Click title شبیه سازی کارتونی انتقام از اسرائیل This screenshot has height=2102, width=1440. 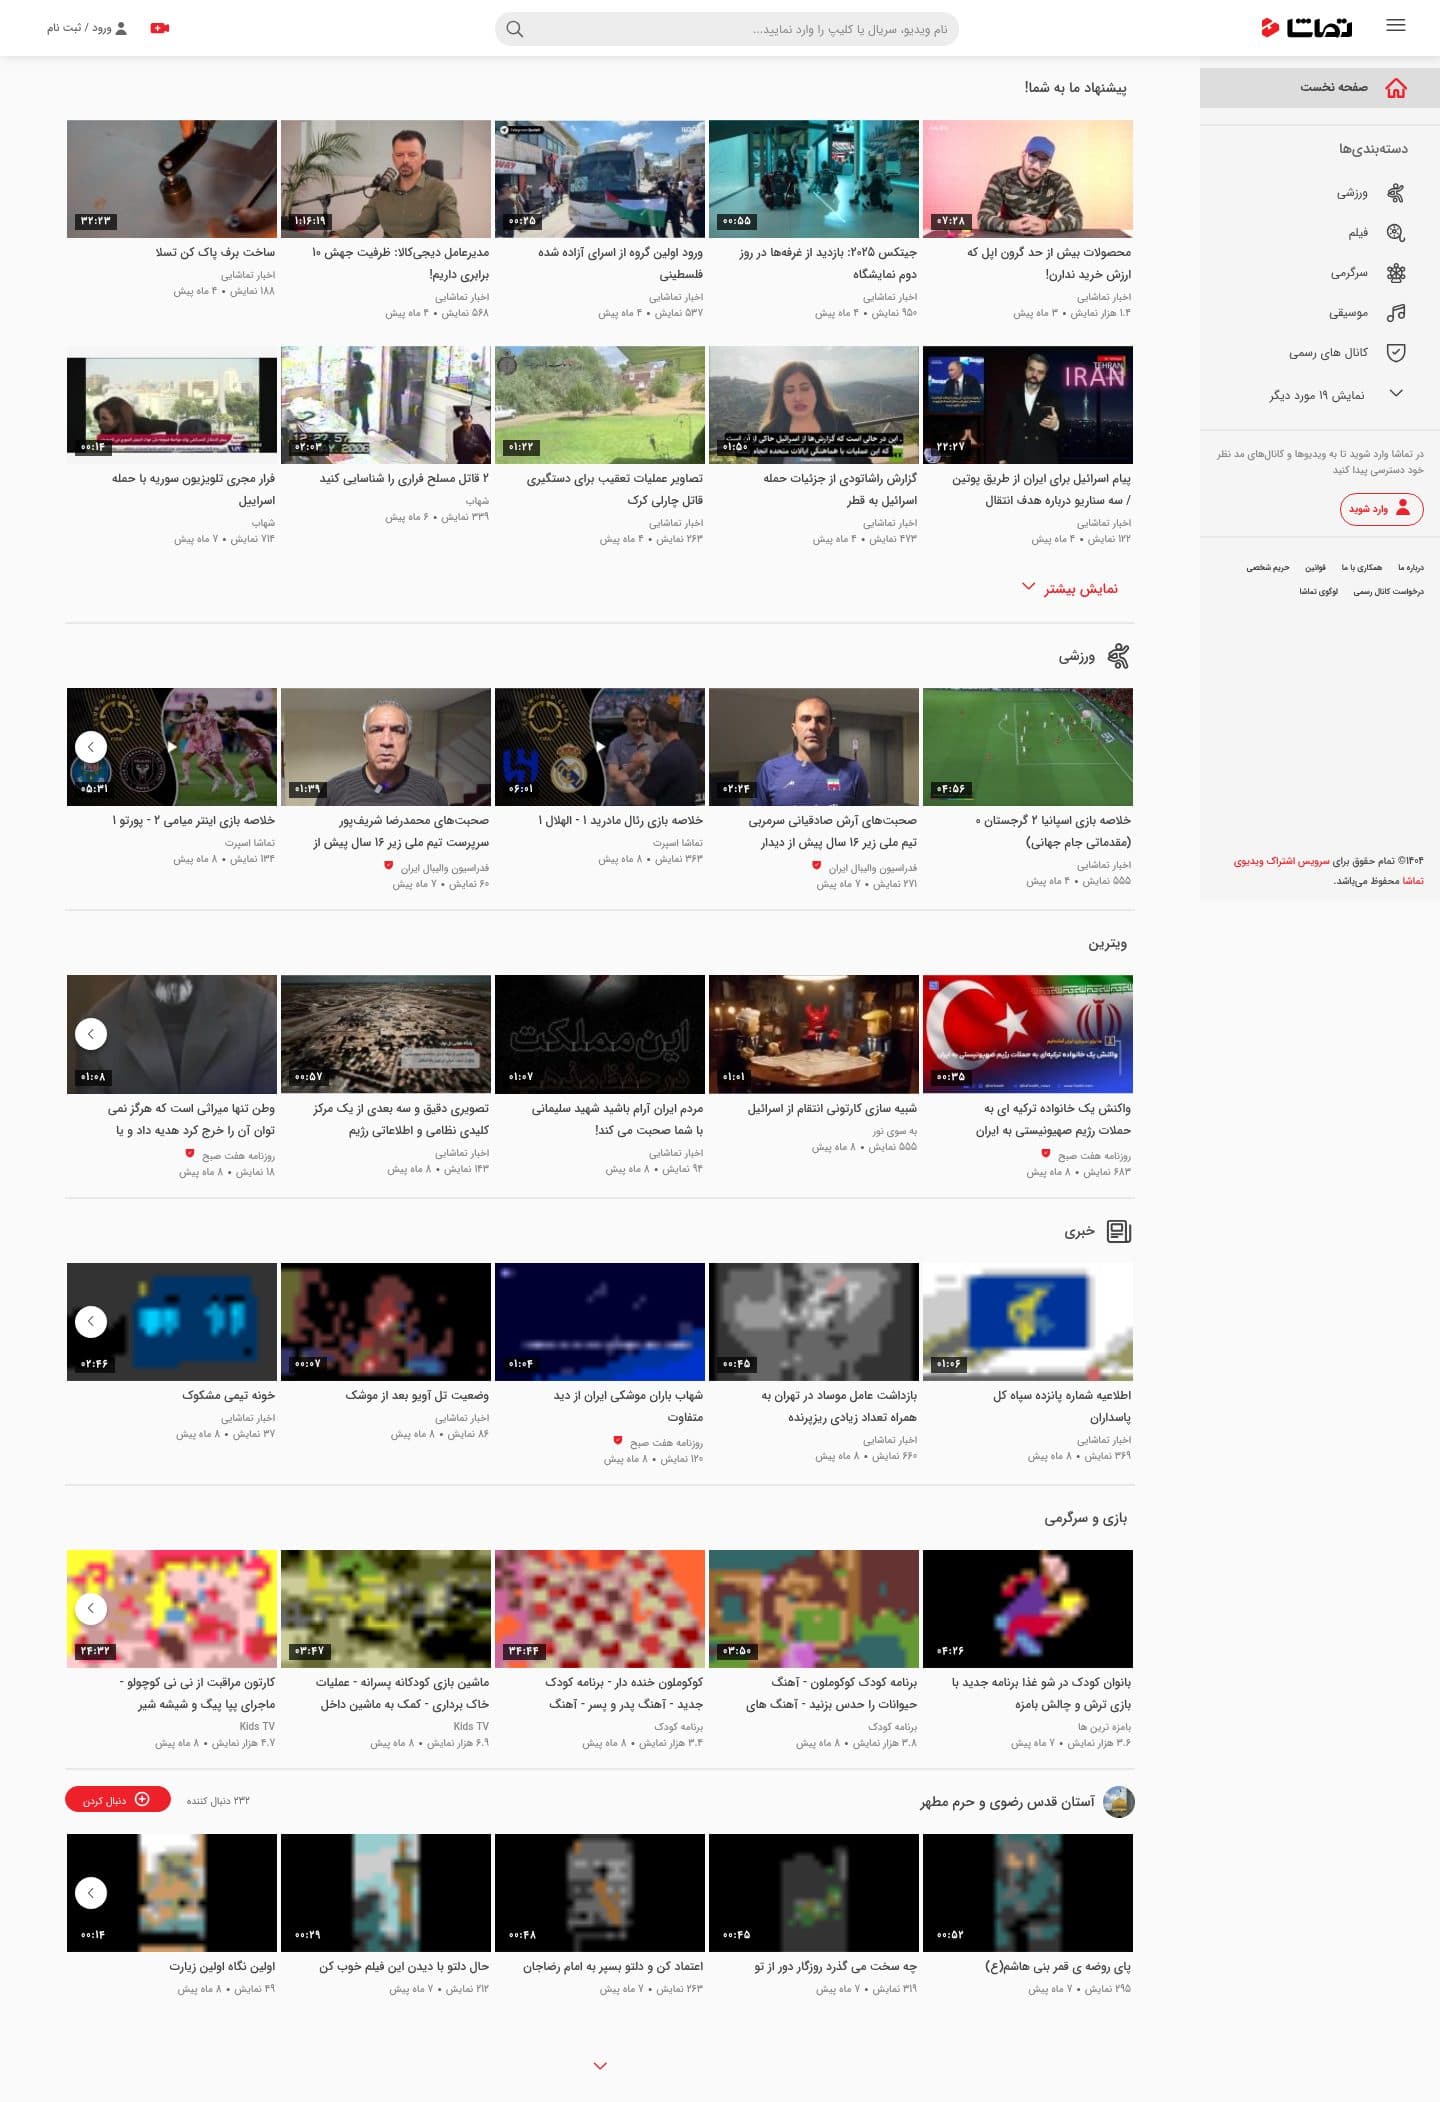tap(832, 1108)
